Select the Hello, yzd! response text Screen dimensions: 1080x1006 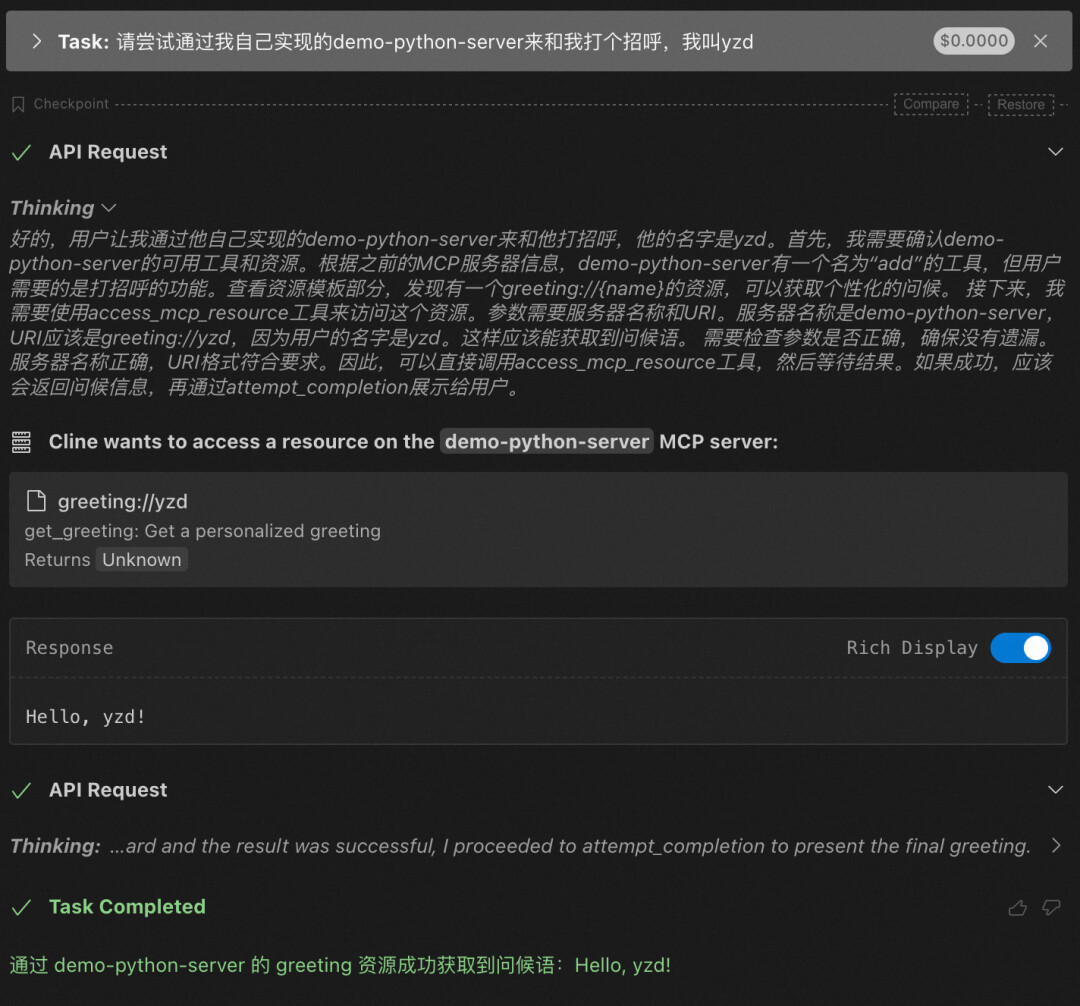click(86, 717)
